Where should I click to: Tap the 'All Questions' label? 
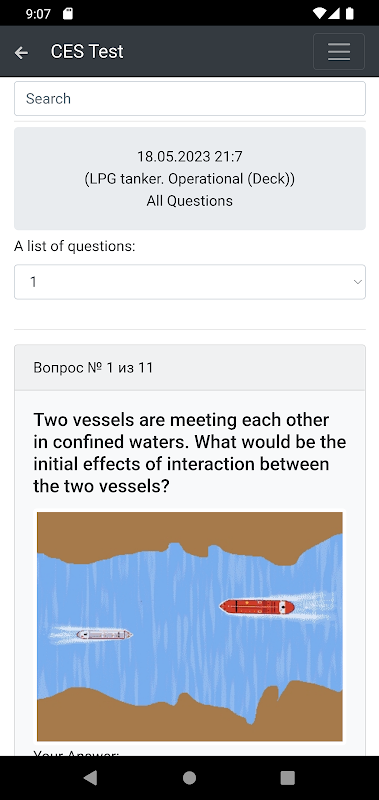tap(190, 201)
